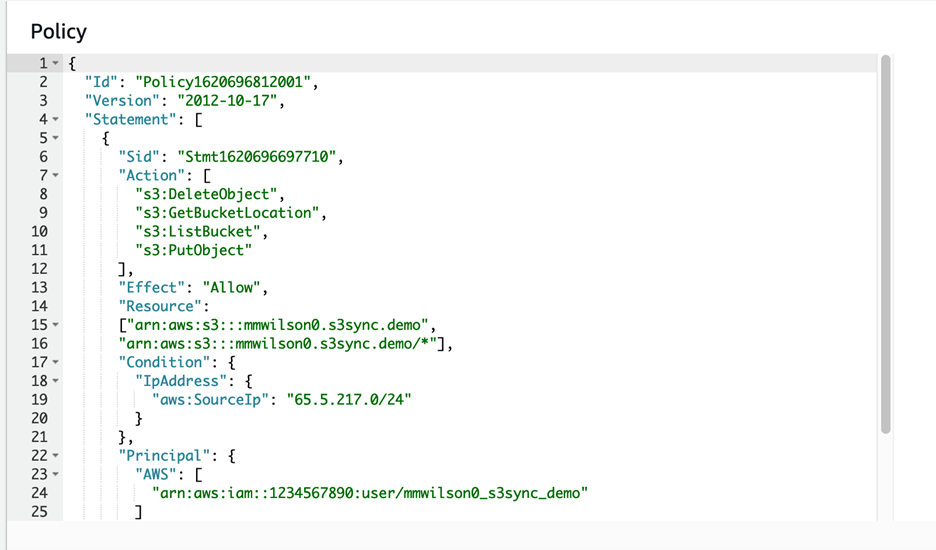Click the "Condition" key
936x550 pixels.
pyautogui.click(x=164, y=362)
